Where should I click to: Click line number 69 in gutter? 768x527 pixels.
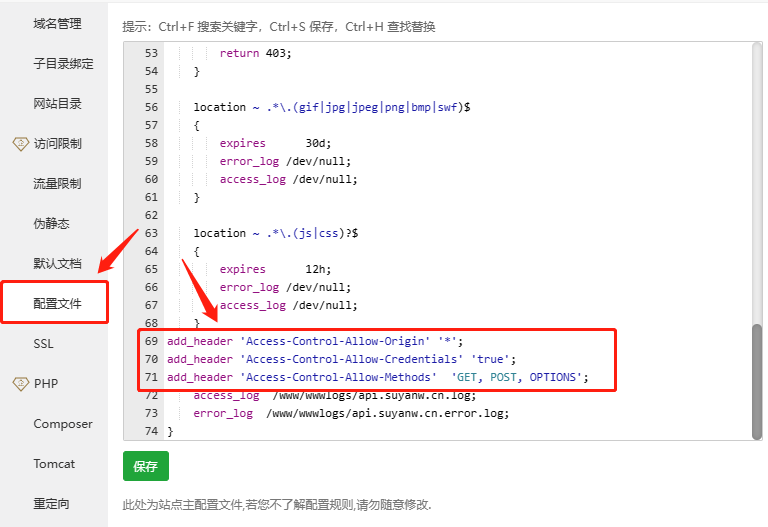[151, 341]
